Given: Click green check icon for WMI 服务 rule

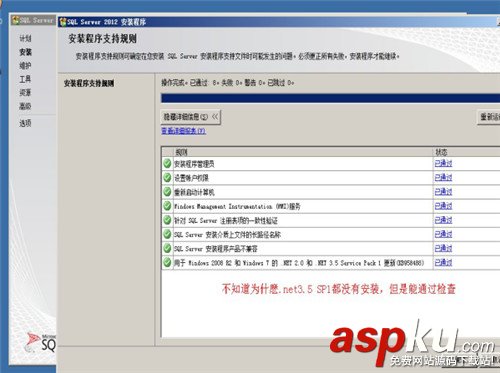Looking at the screenshot, I should pos(167,206).
